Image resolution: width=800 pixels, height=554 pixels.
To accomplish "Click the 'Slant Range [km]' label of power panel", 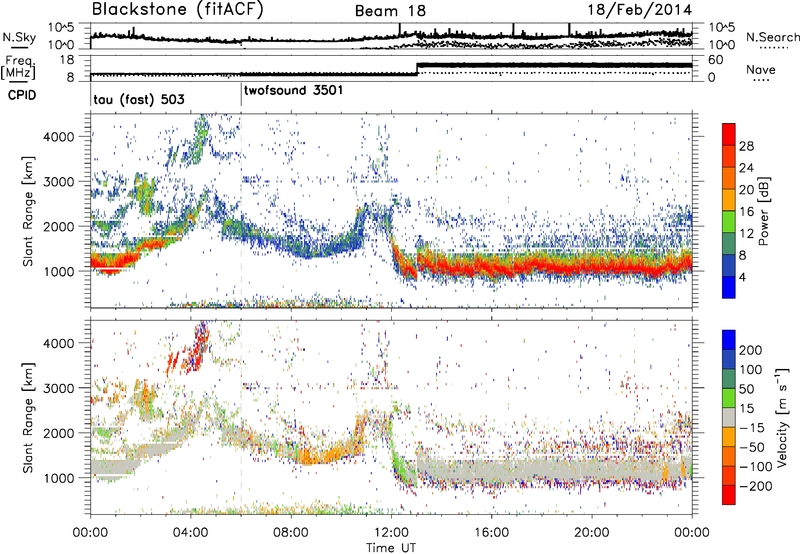I will tap(28, 211).
